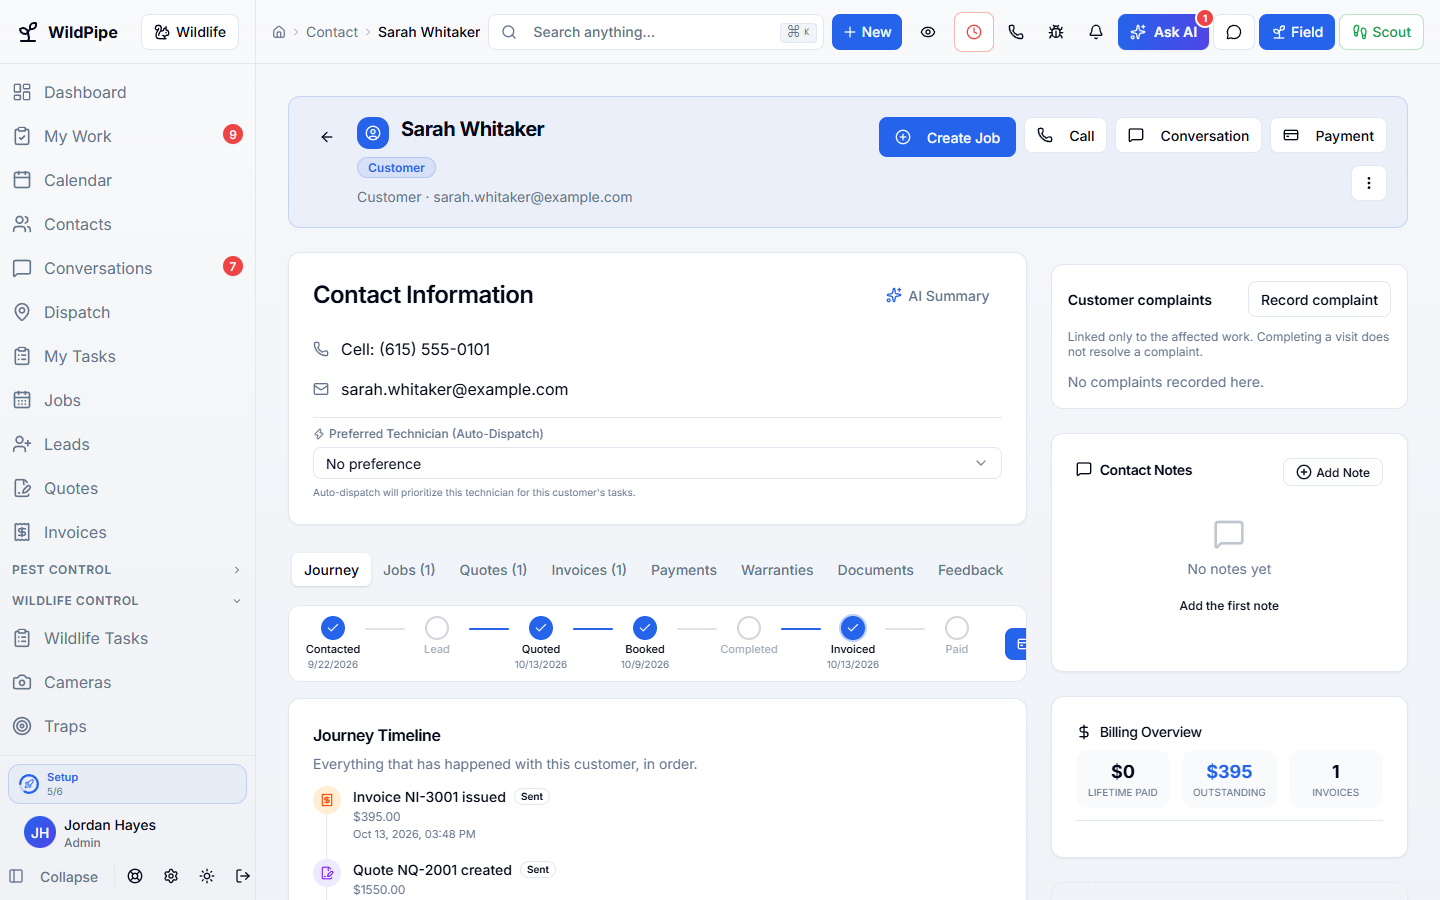The width and height of the screenshot is (1440, 900).
Task: Click the eye view icon in top bar
Action: (928, 32)
